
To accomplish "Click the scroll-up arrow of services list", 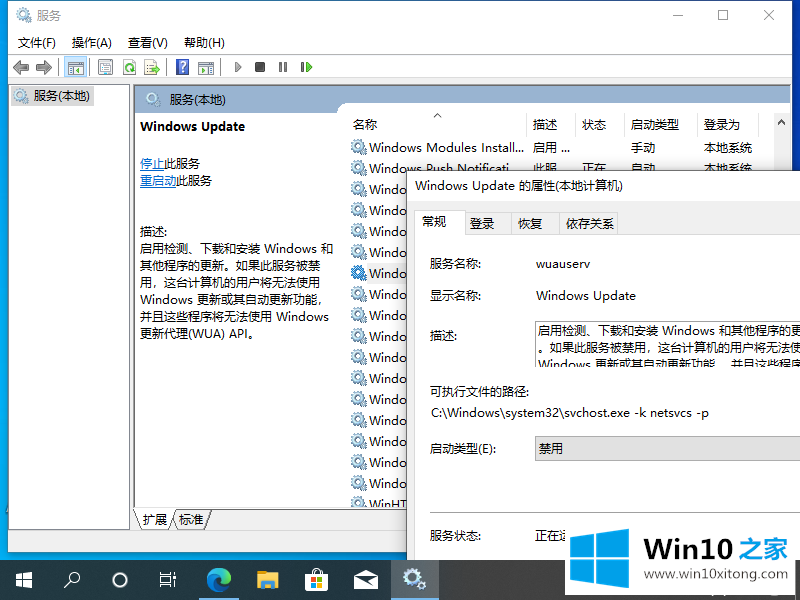I will [x=781, y=122].
